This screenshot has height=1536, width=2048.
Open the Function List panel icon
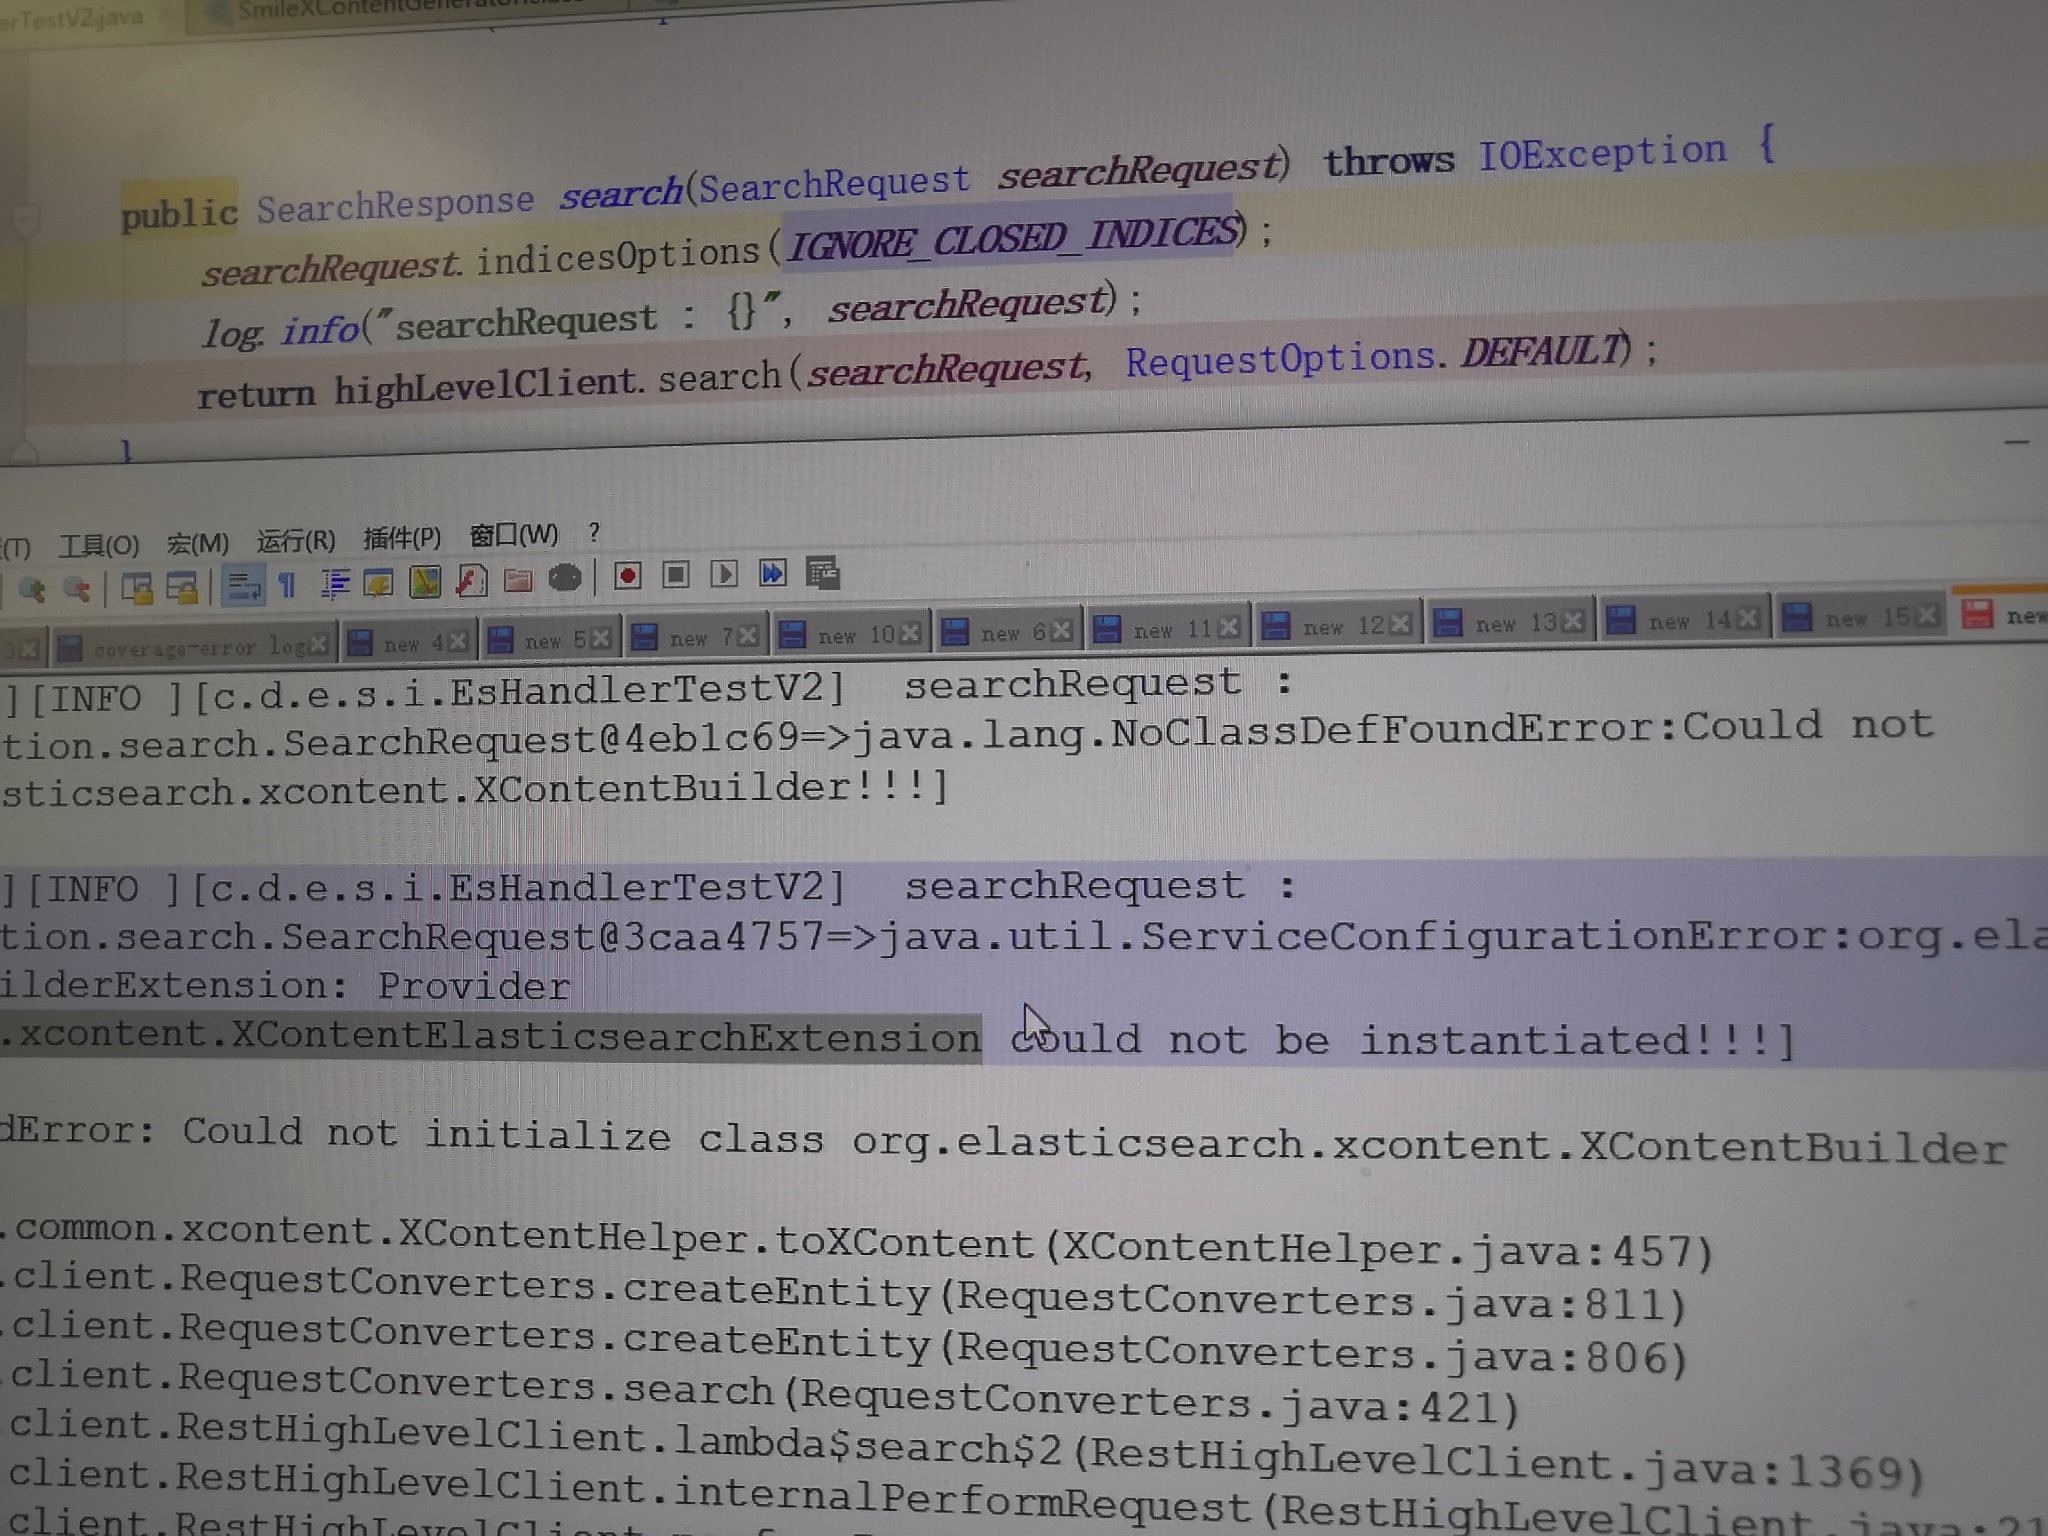pyautogui.click(x=471, y=579)
